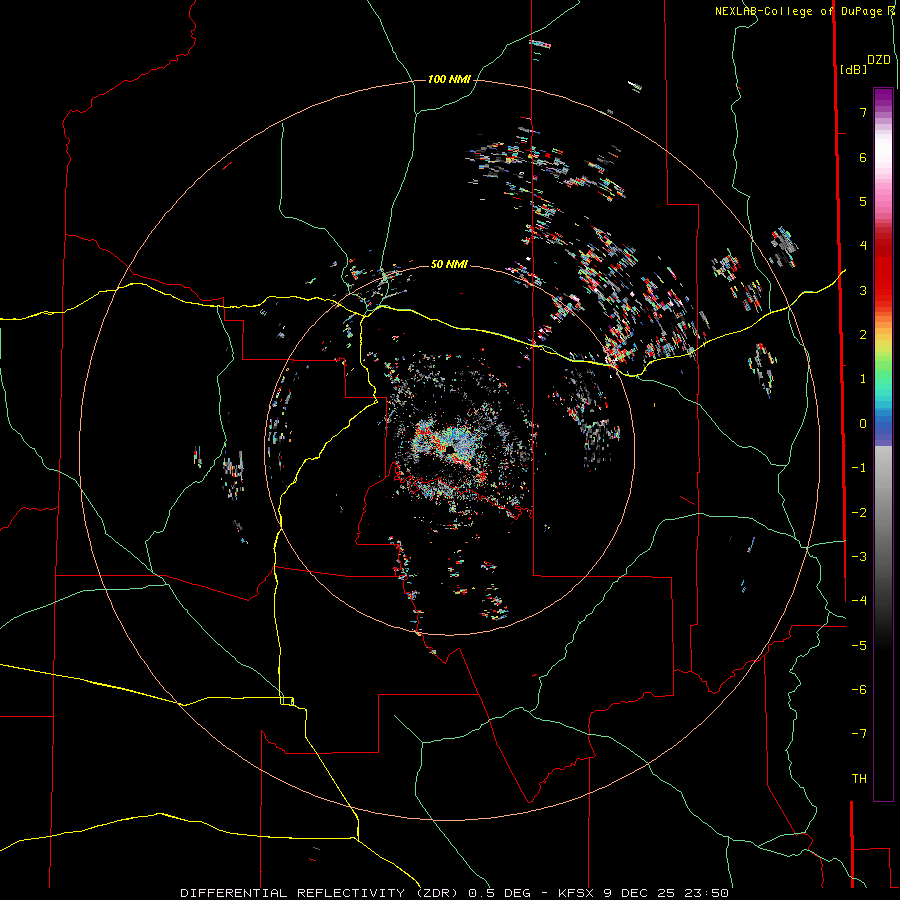Click the 0 value on the color scale
The height and width of the screenshot is (900, 900).
(x=863, y=424)
